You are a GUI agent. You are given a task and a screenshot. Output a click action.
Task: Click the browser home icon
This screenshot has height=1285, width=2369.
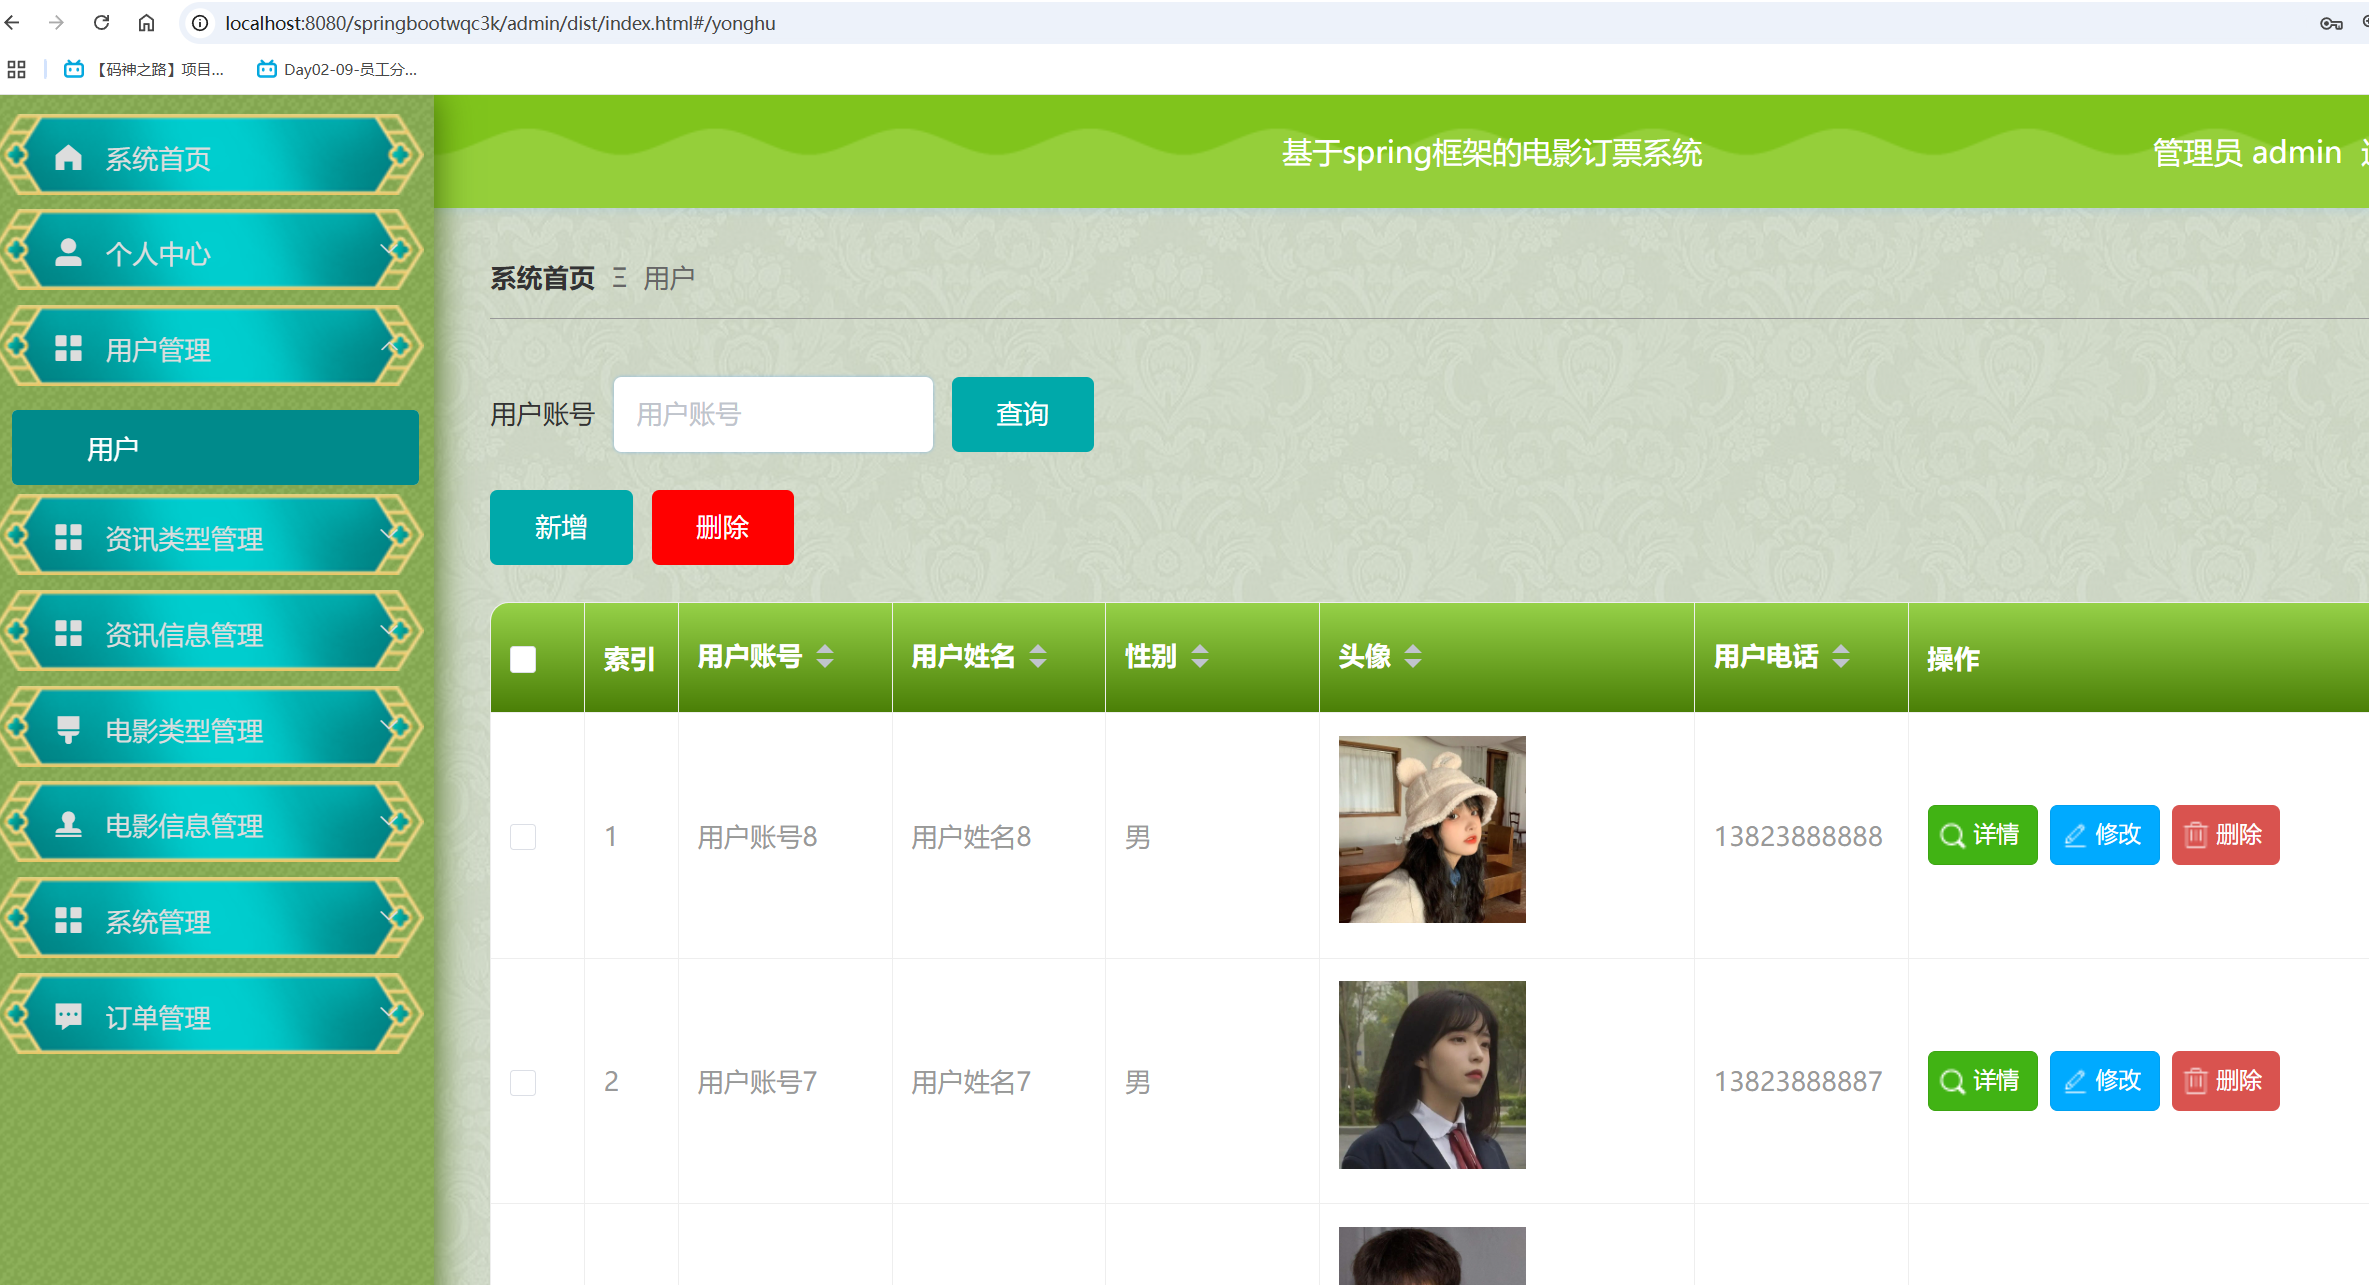[x=146, y=22]
